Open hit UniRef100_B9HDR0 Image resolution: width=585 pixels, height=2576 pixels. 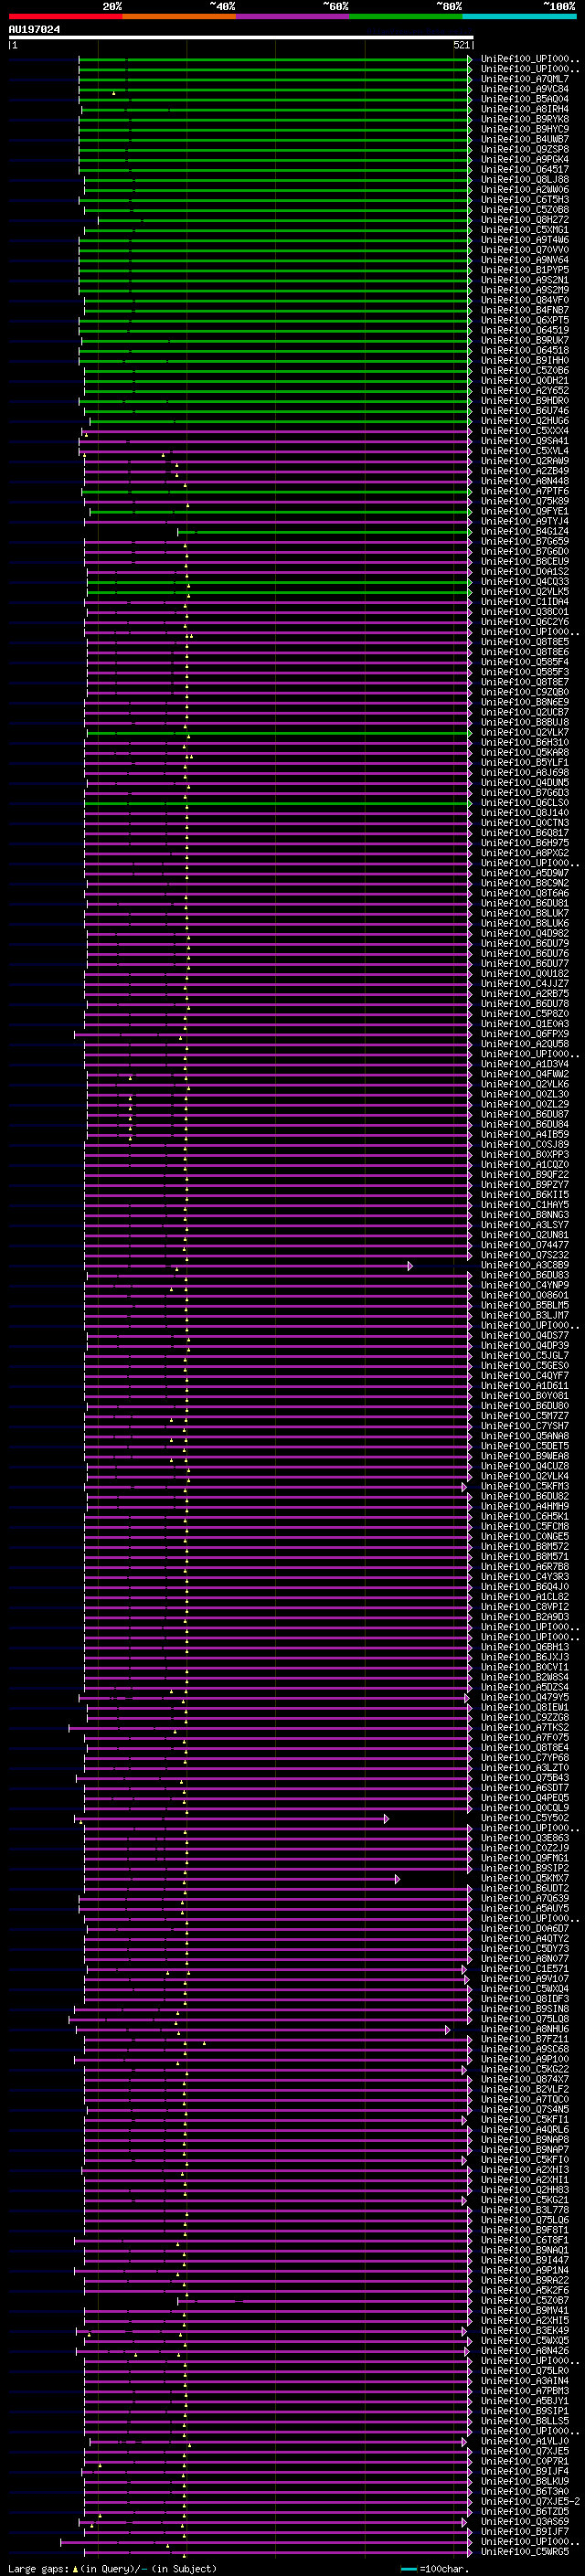tap(524, 401)
